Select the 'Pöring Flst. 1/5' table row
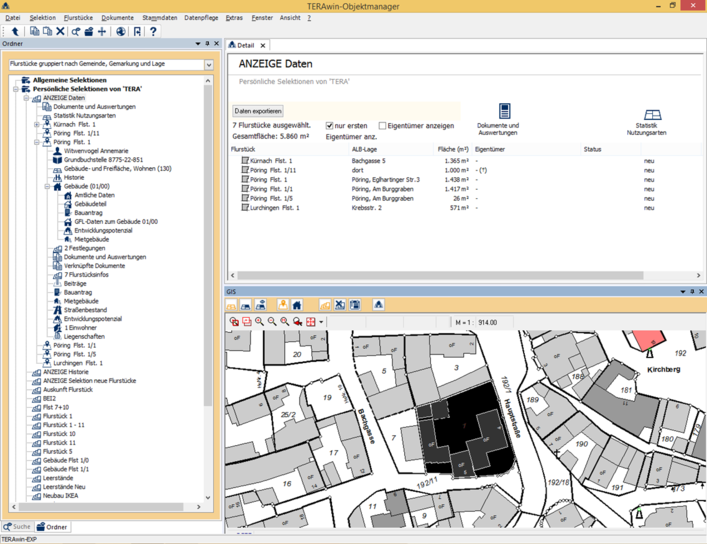707x544 pixels. click(x=273, y=198)
